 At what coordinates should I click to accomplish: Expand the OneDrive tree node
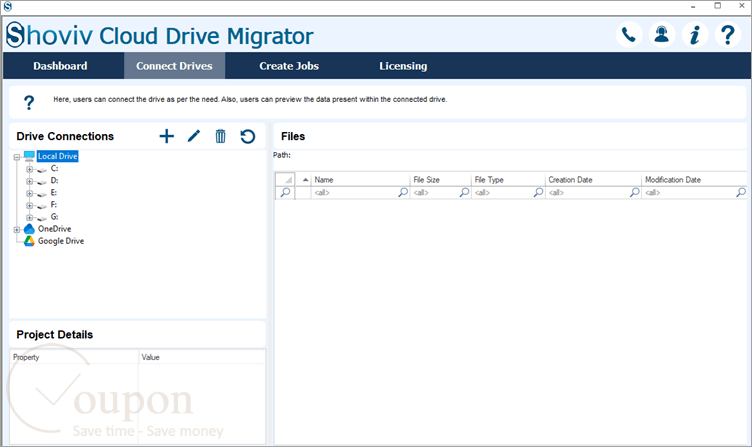[x=17, y=230]
